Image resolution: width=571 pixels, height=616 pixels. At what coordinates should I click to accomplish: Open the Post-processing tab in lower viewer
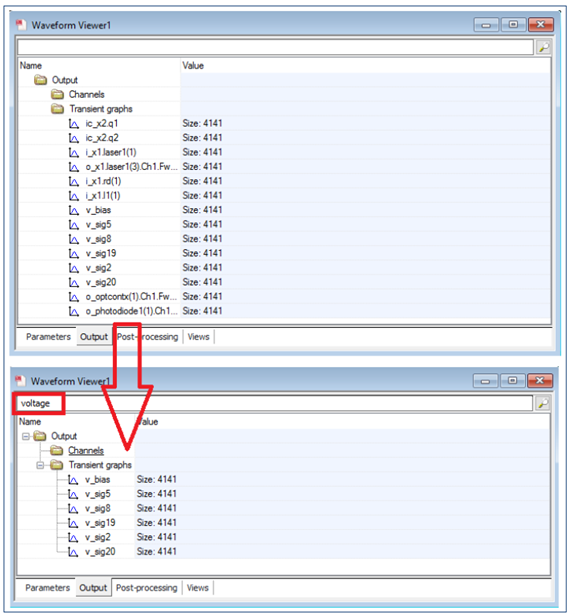[147, 588]
